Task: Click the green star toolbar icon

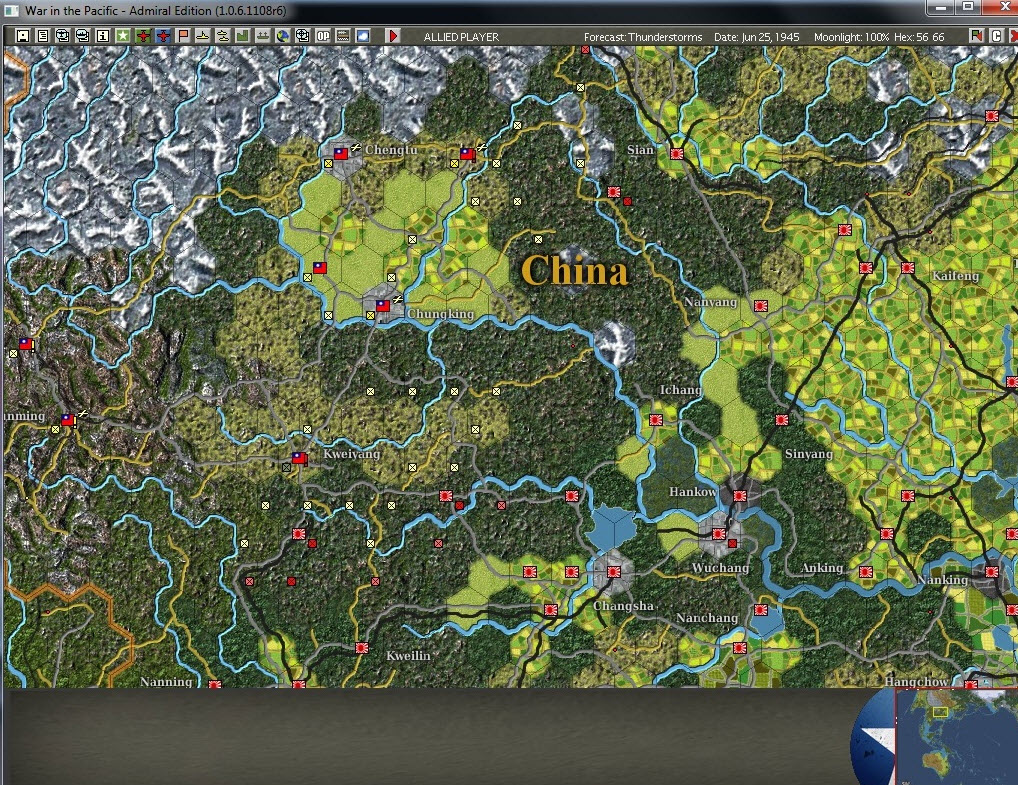Action: pos(123,36)
